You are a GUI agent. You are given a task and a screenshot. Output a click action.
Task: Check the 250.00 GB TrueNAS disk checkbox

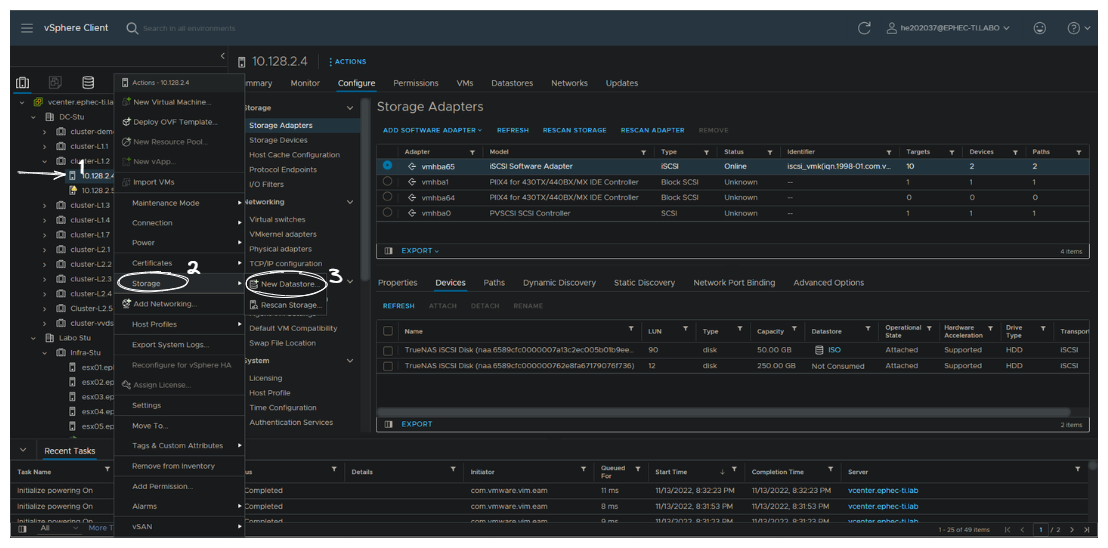(388, 366)
